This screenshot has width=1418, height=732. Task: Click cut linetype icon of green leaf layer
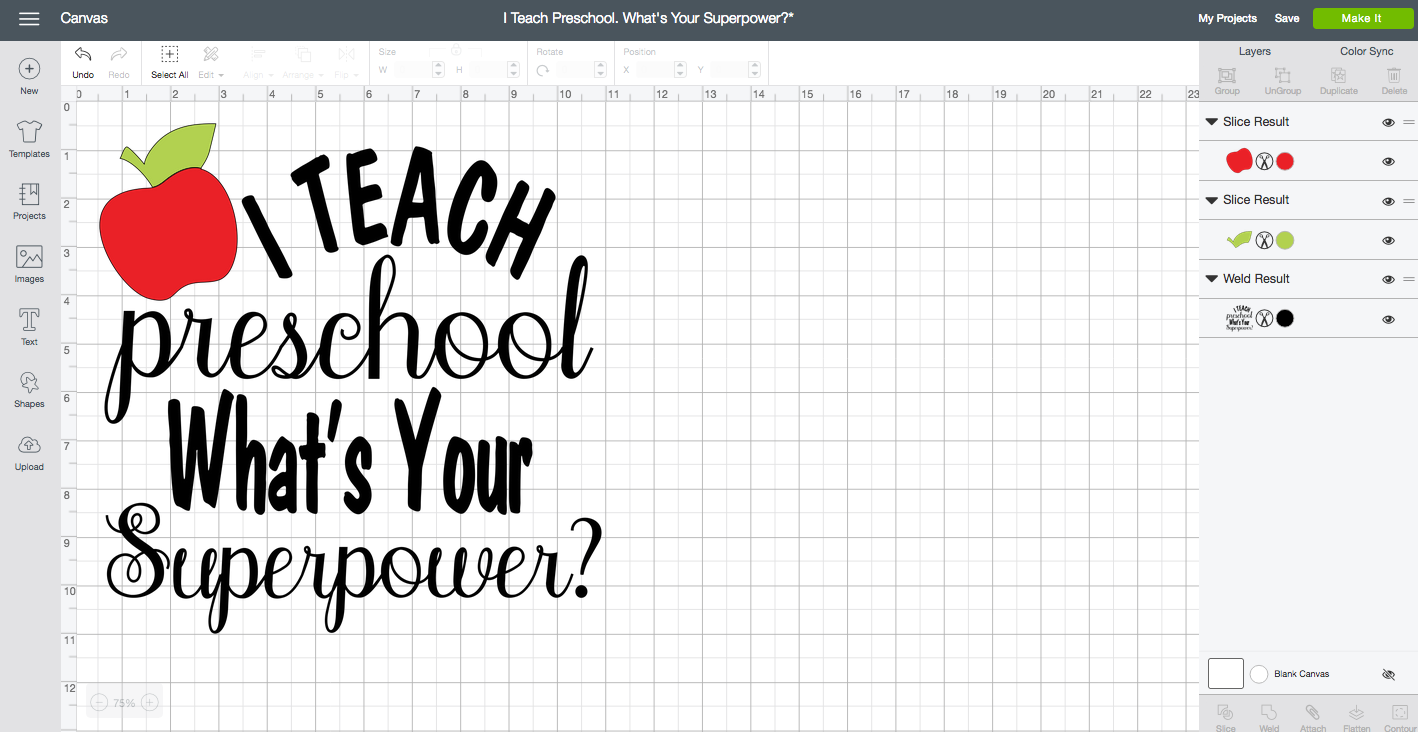[x=1264, y=240]
